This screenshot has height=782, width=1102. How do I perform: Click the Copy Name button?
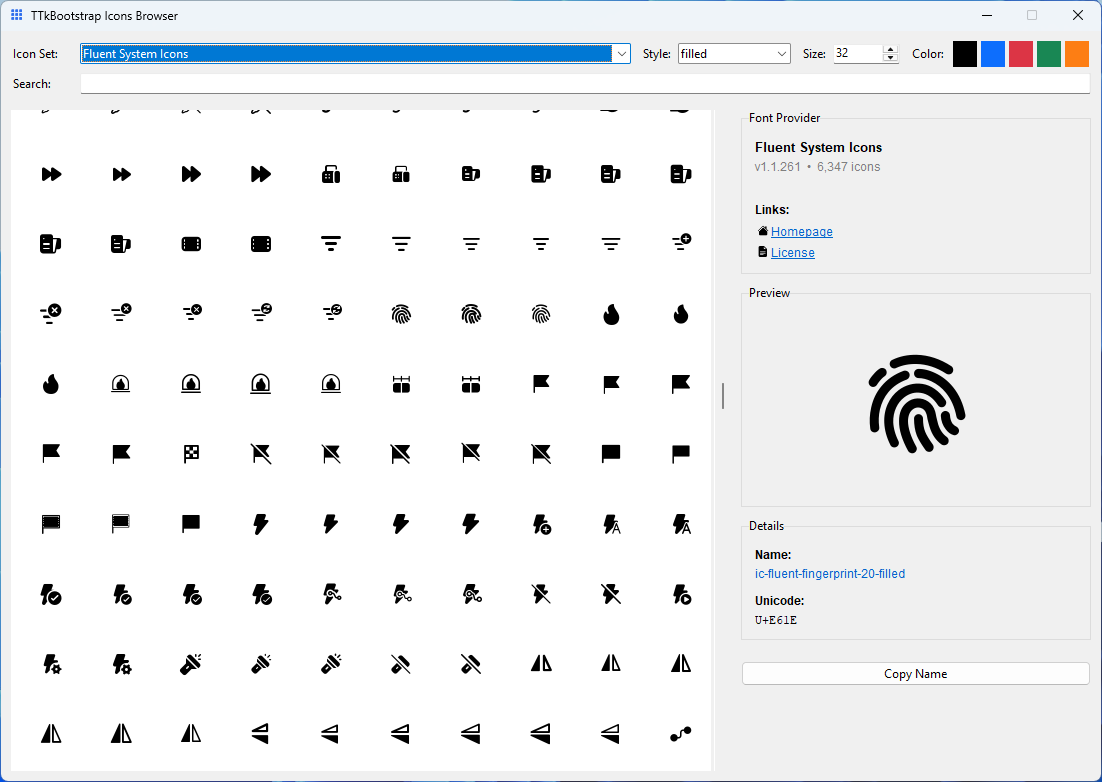(x=915, y=673)
